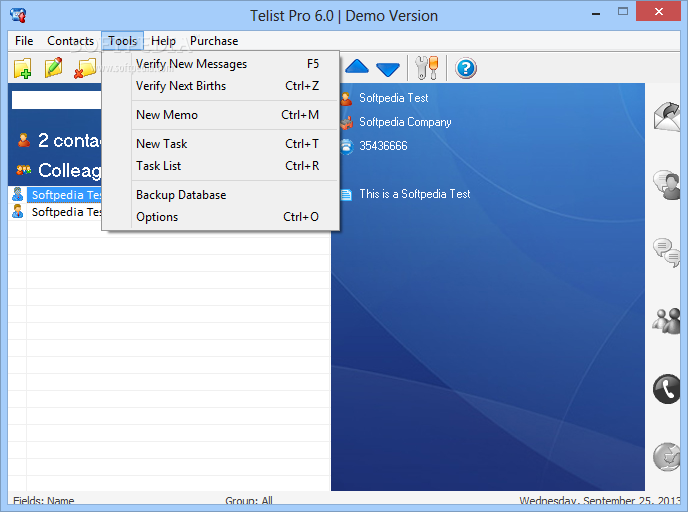Click the Fields: Name status bar entry
This screenshot has width=688, height=512.
click(x=43, y=500)
